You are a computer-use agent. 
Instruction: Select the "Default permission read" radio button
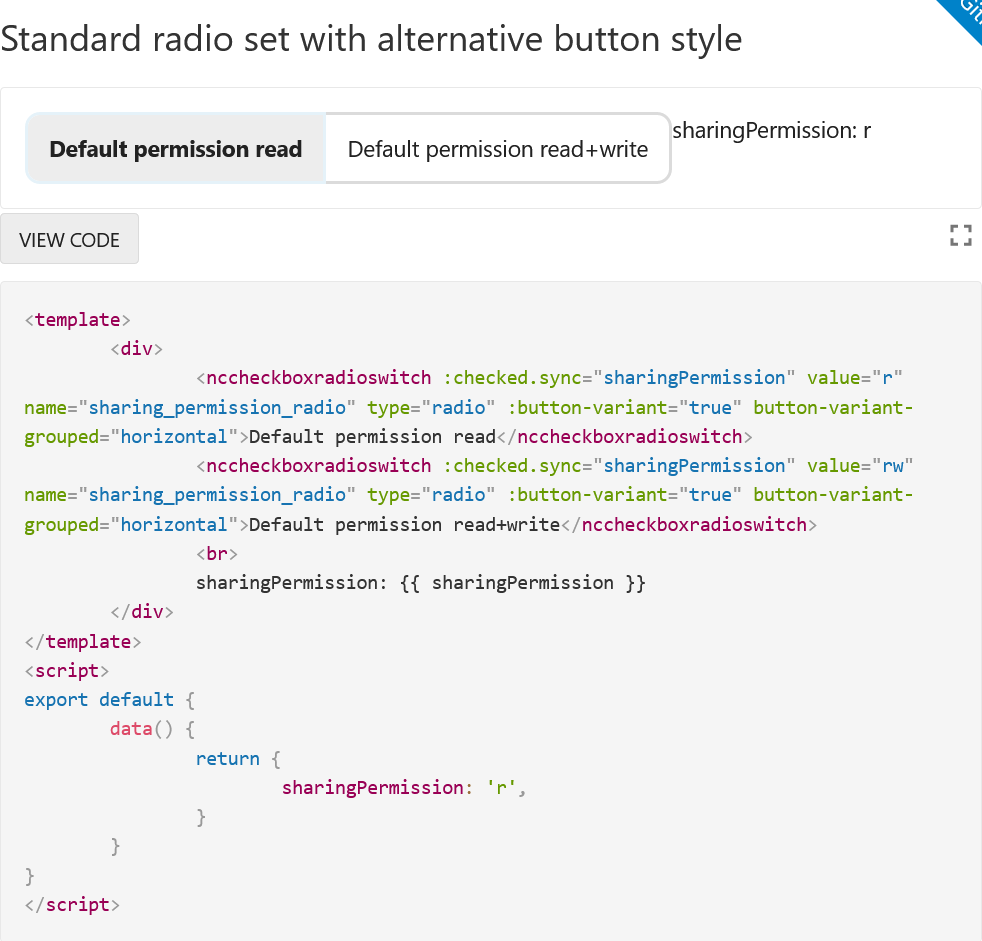pos(175,149)
